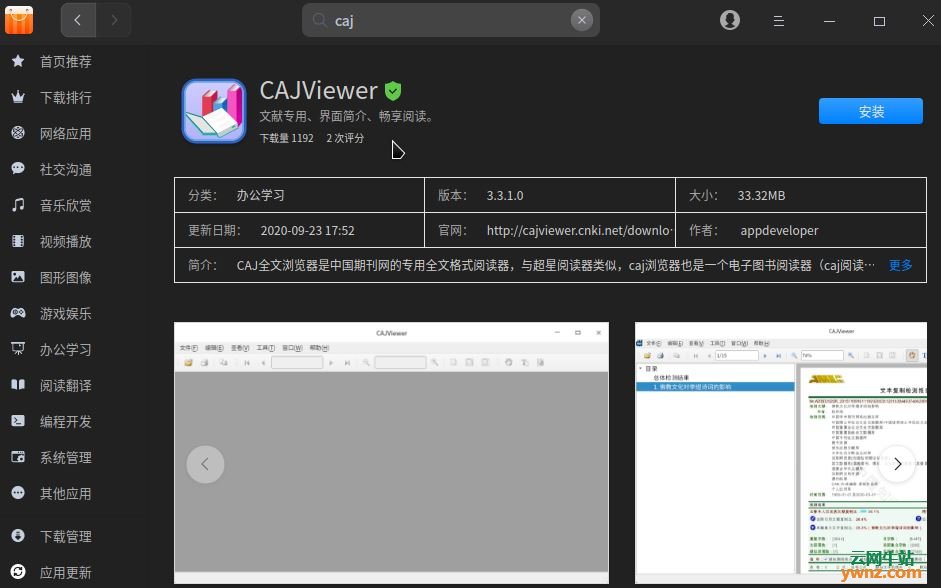Select 网络应用 in the sidebar
941x588 pixels.
(65, 133)
